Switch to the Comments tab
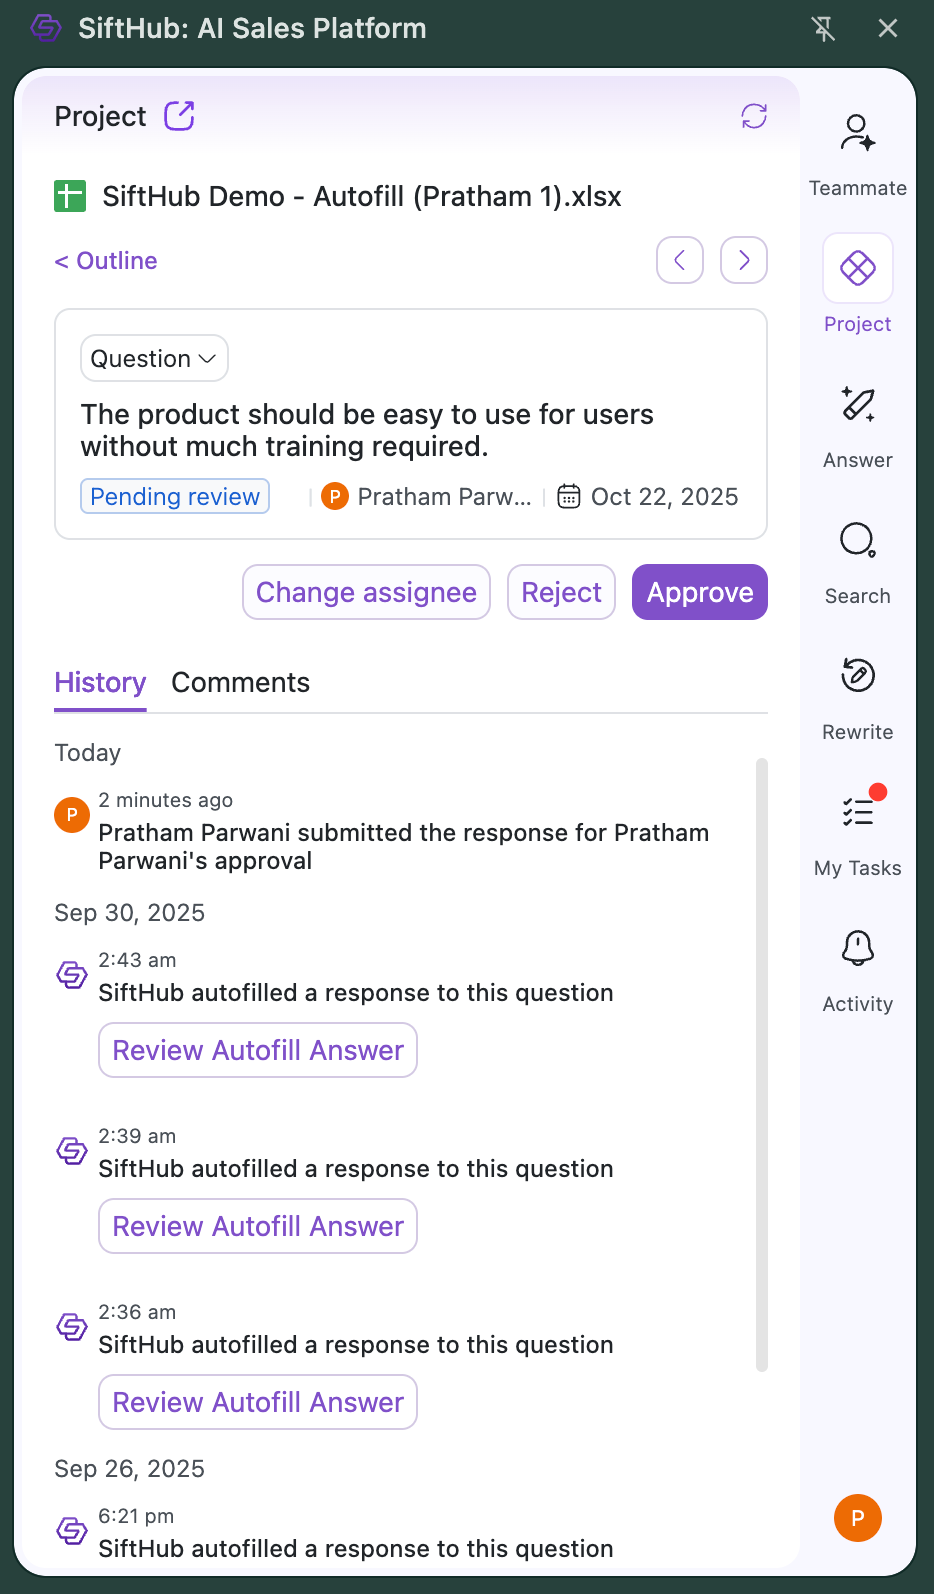 [240, 683]
